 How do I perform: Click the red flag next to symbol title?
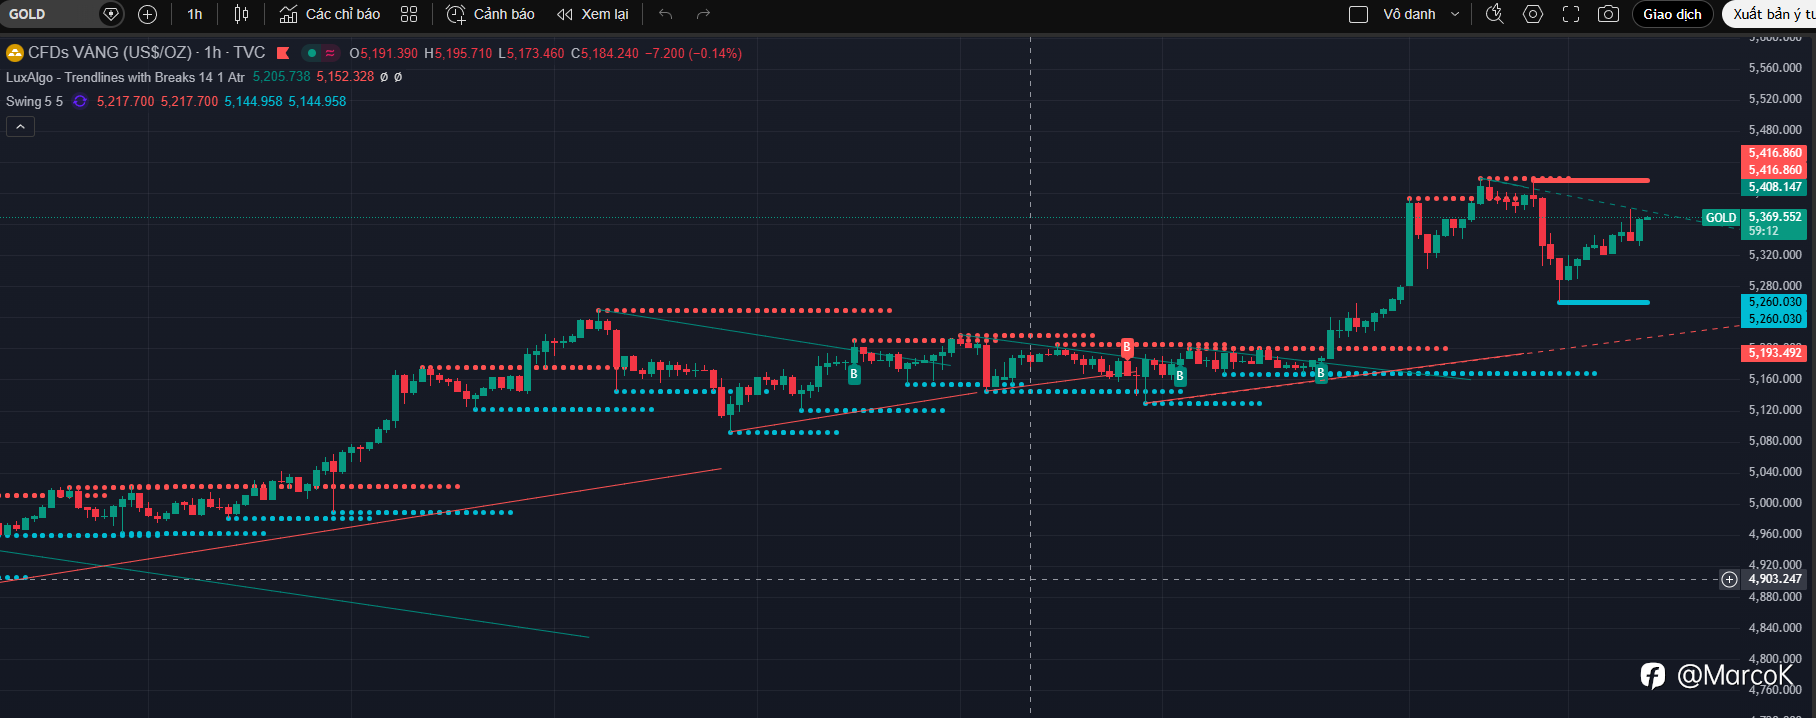pyautogui.click(x=283, y=53)
